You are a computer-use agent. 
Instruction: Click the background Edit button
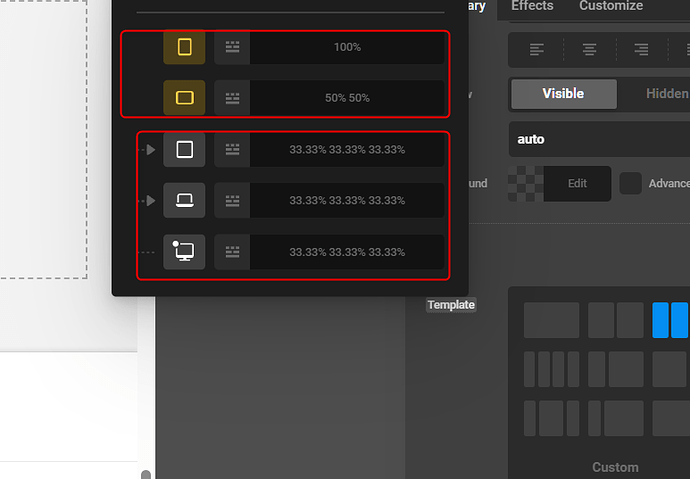pyautogui.click(x=577, y=183)
